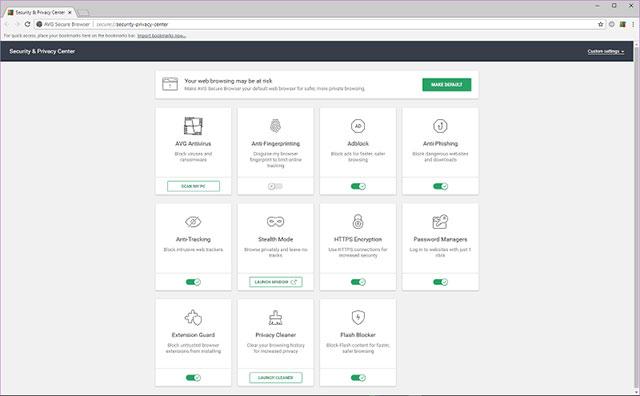Click the AVG Antivirus card icon
640x396 pixels.
[193, 126]
